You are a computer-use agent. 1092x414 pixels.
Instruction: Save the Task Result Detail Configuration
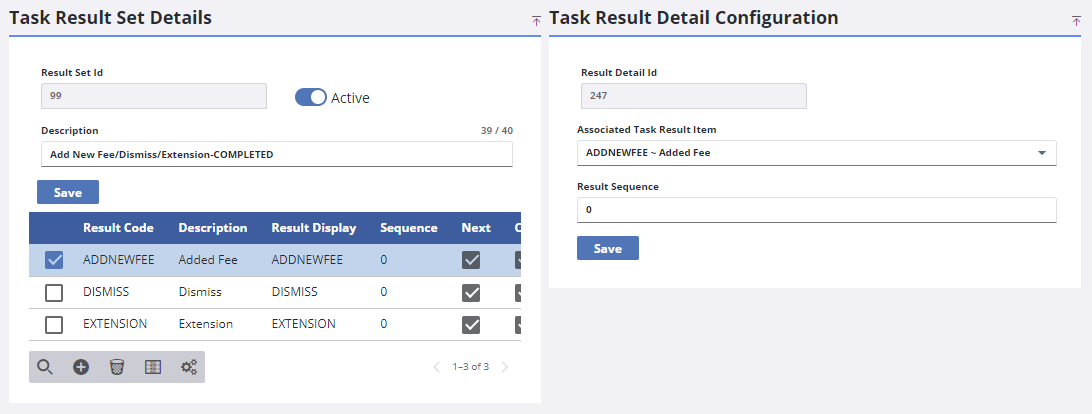click(608, 248)
